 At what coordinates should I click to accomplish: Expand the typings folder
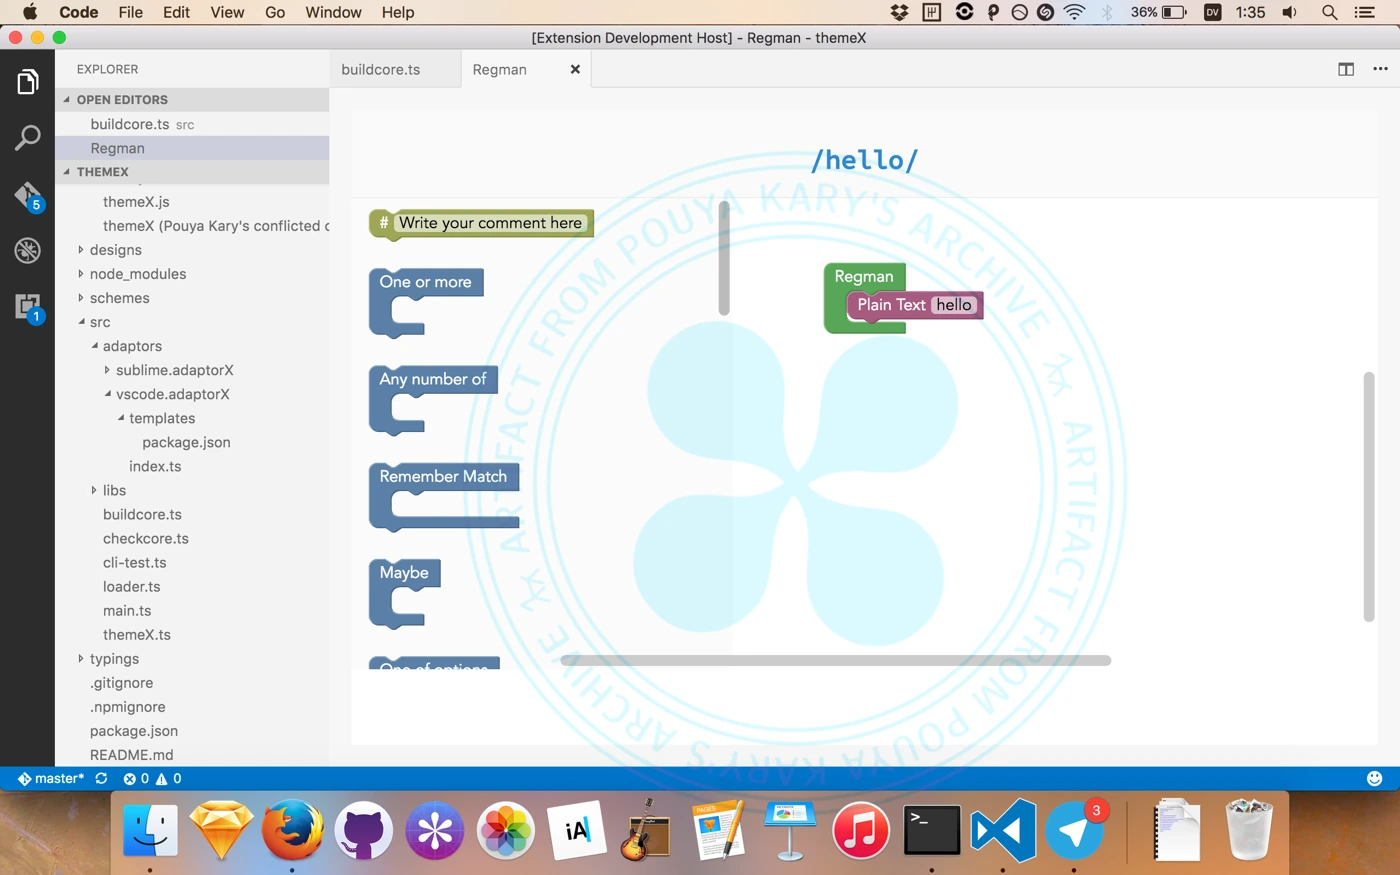point(114,659)
